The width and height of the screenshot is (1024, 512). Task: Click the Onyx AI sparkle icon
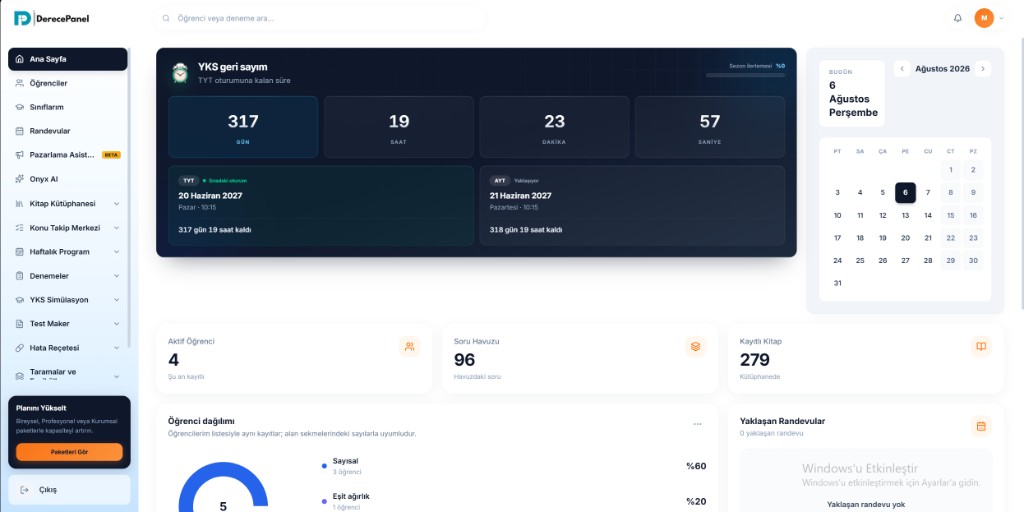click(20, 179)
